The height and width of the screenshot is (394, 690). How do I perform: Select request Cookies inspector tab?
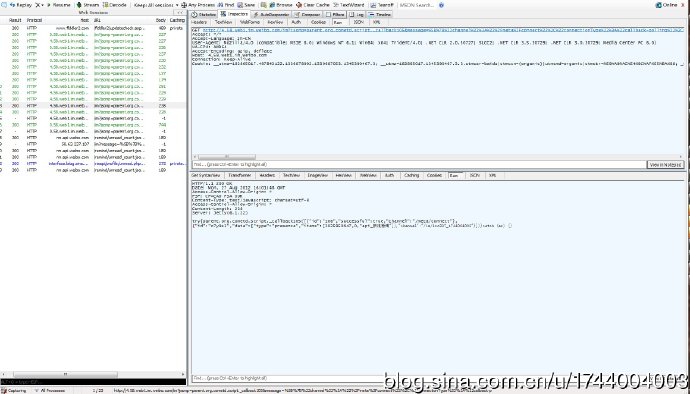tap(318, 22)
